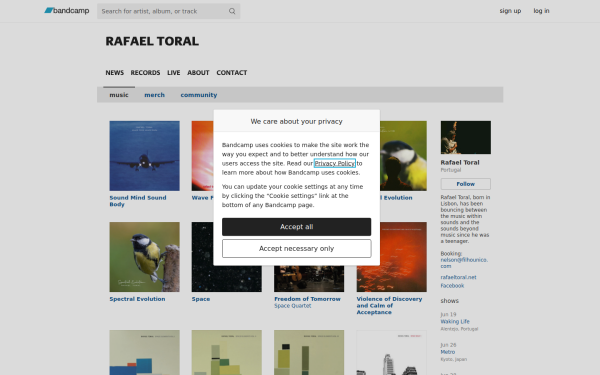Open the Facebook link
The height and width of the screenshot is (375, 600).
[452, 286]
